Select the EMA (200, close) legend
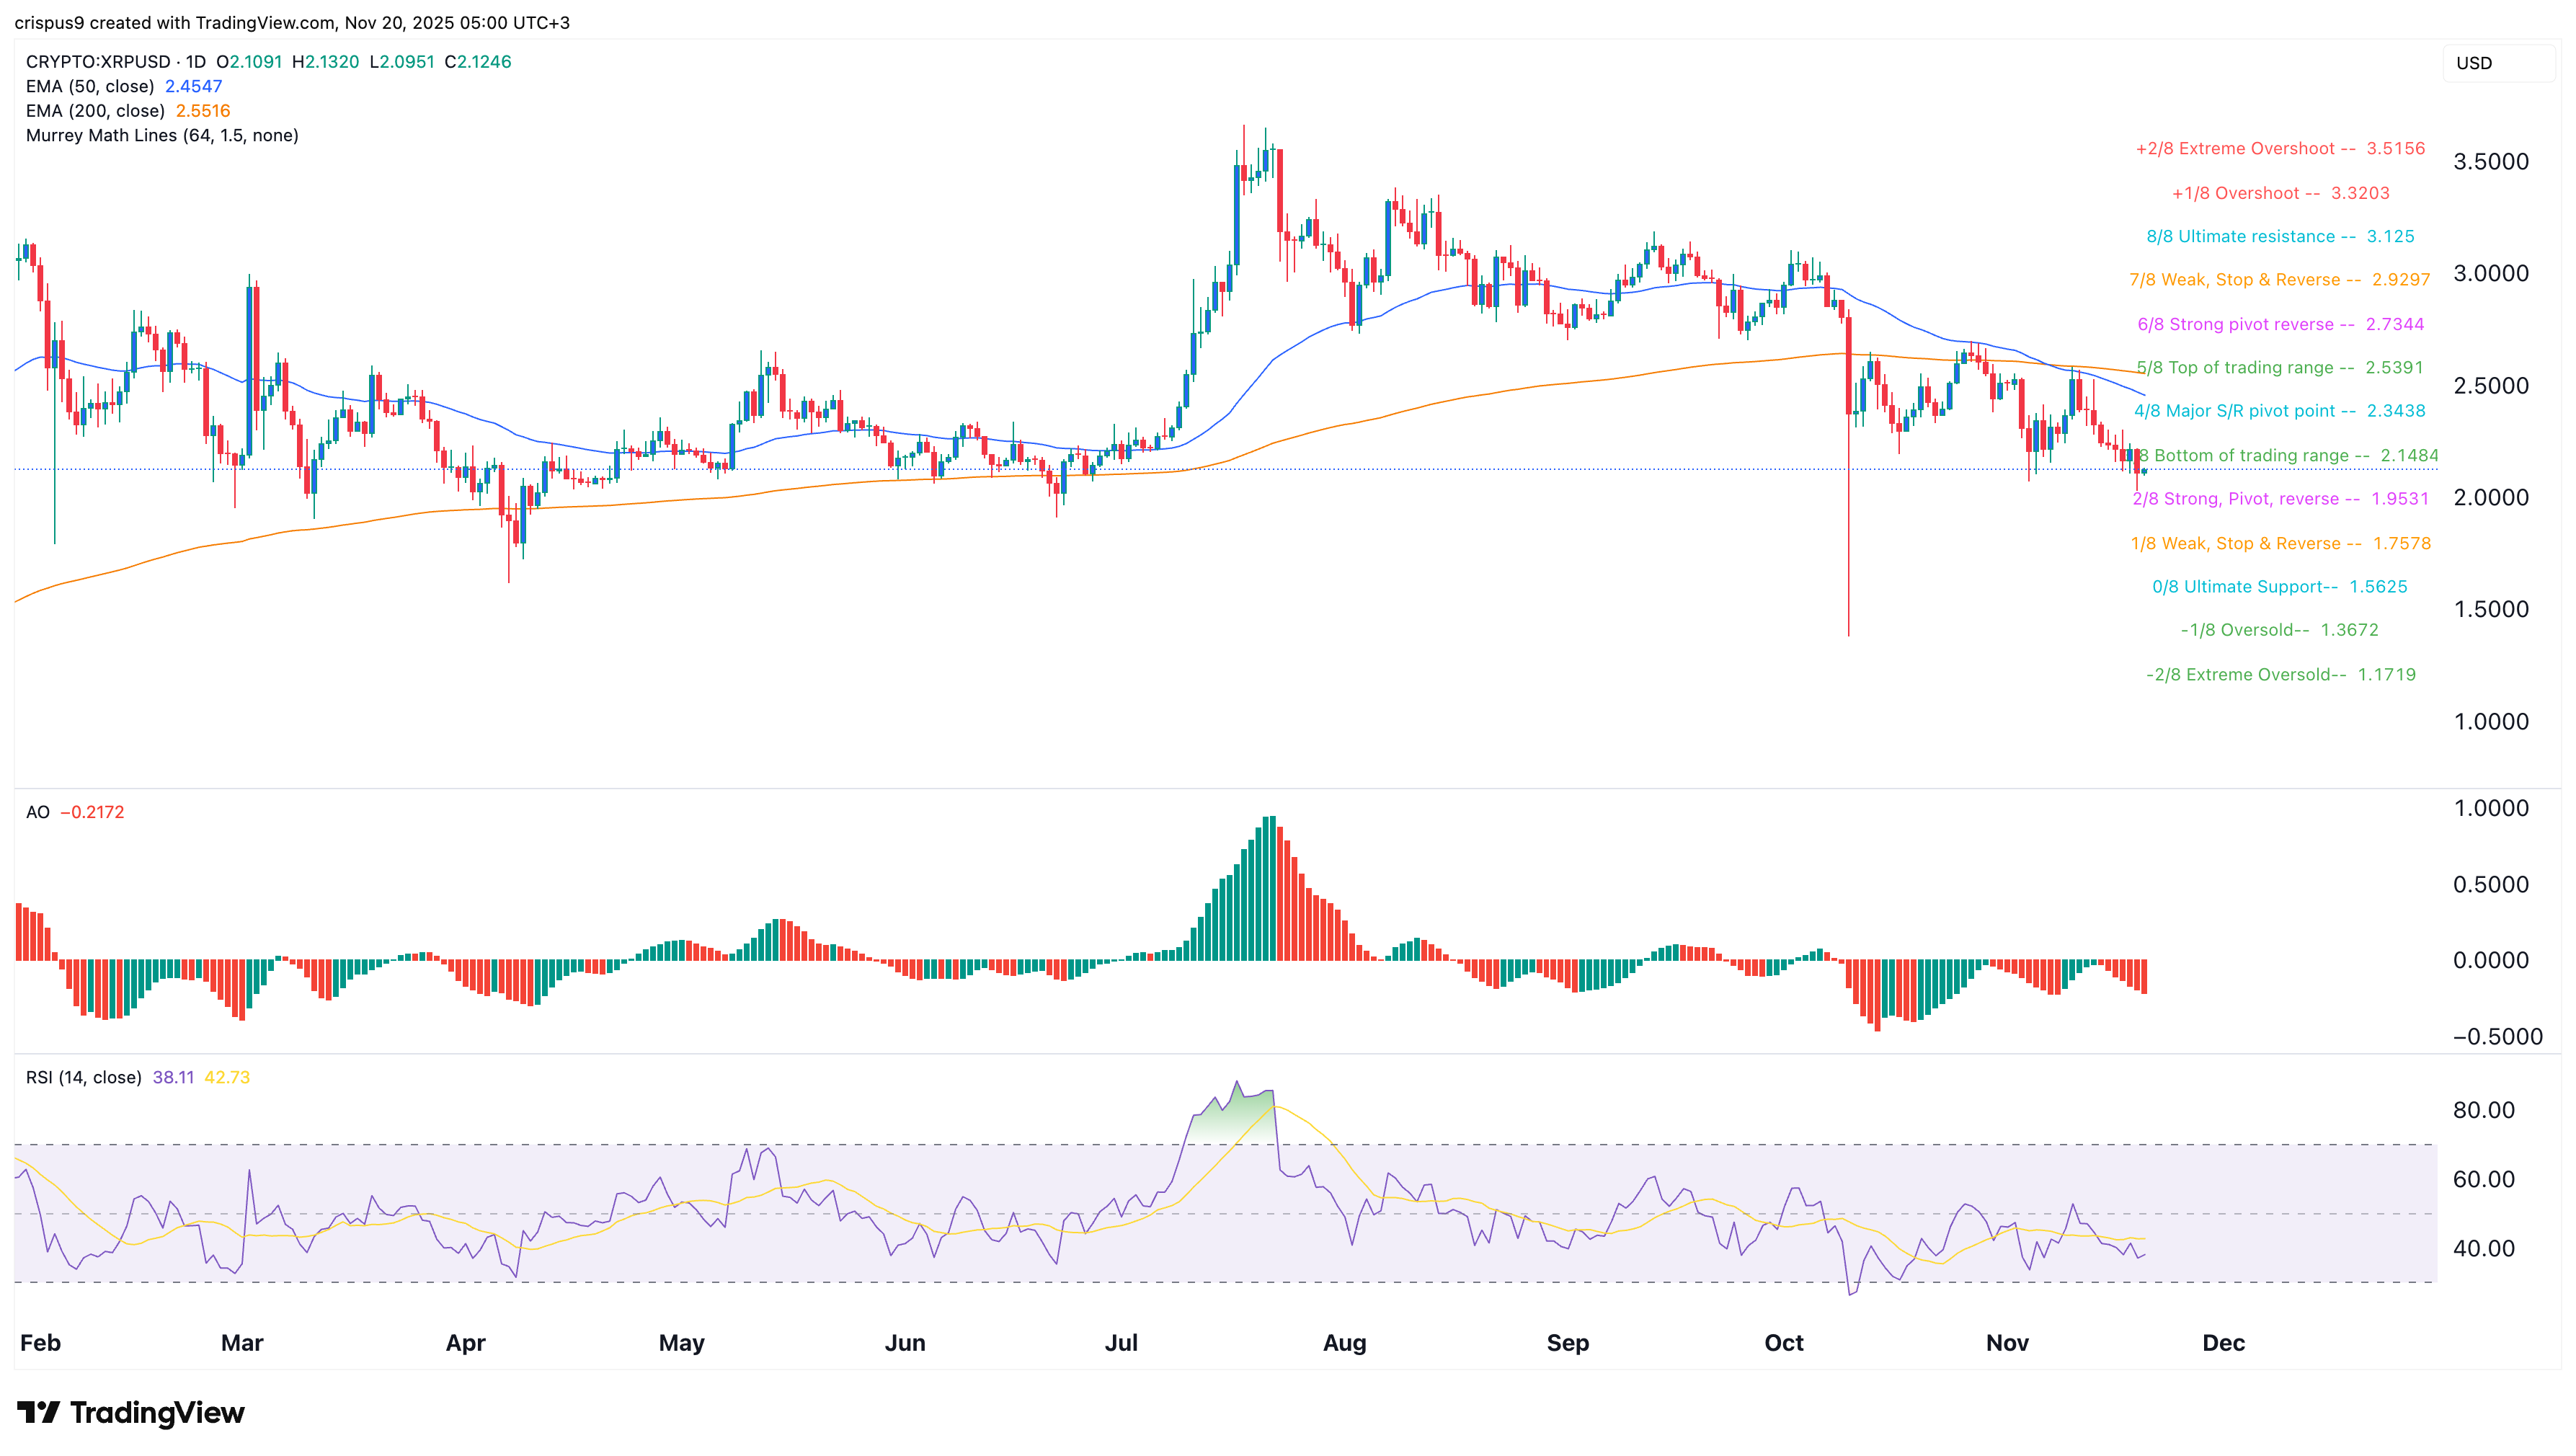Image resolution: width=2576 pixels, height=1456 pixels. tap(95, 111)
